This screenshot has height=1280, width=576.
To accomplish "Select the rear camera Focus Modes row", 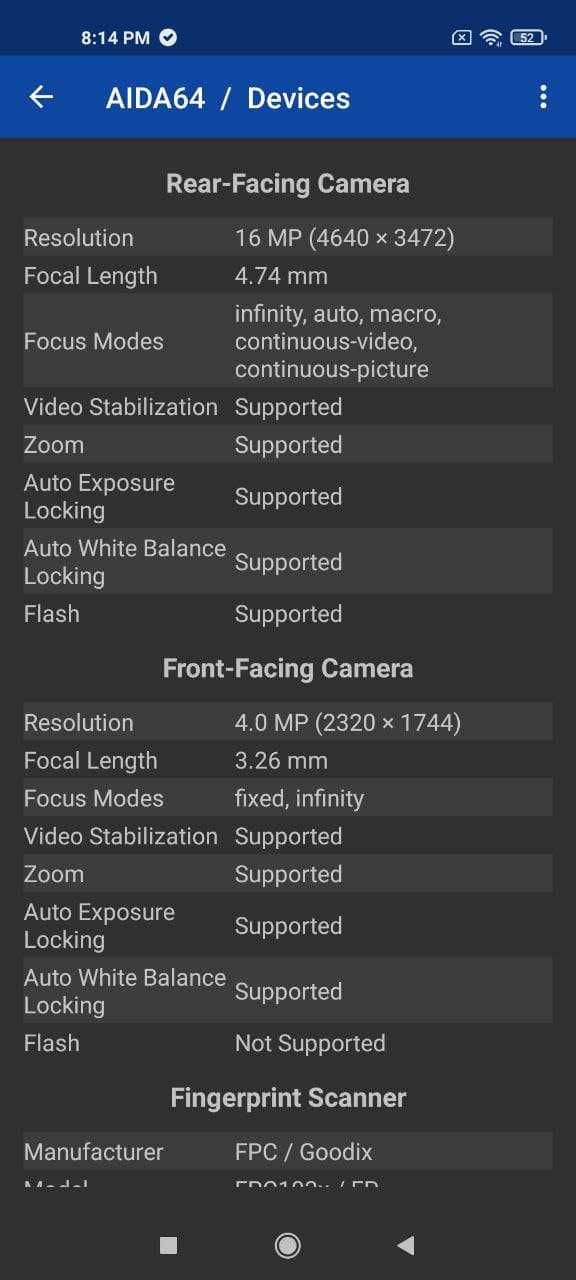I will tap(288, 341).
